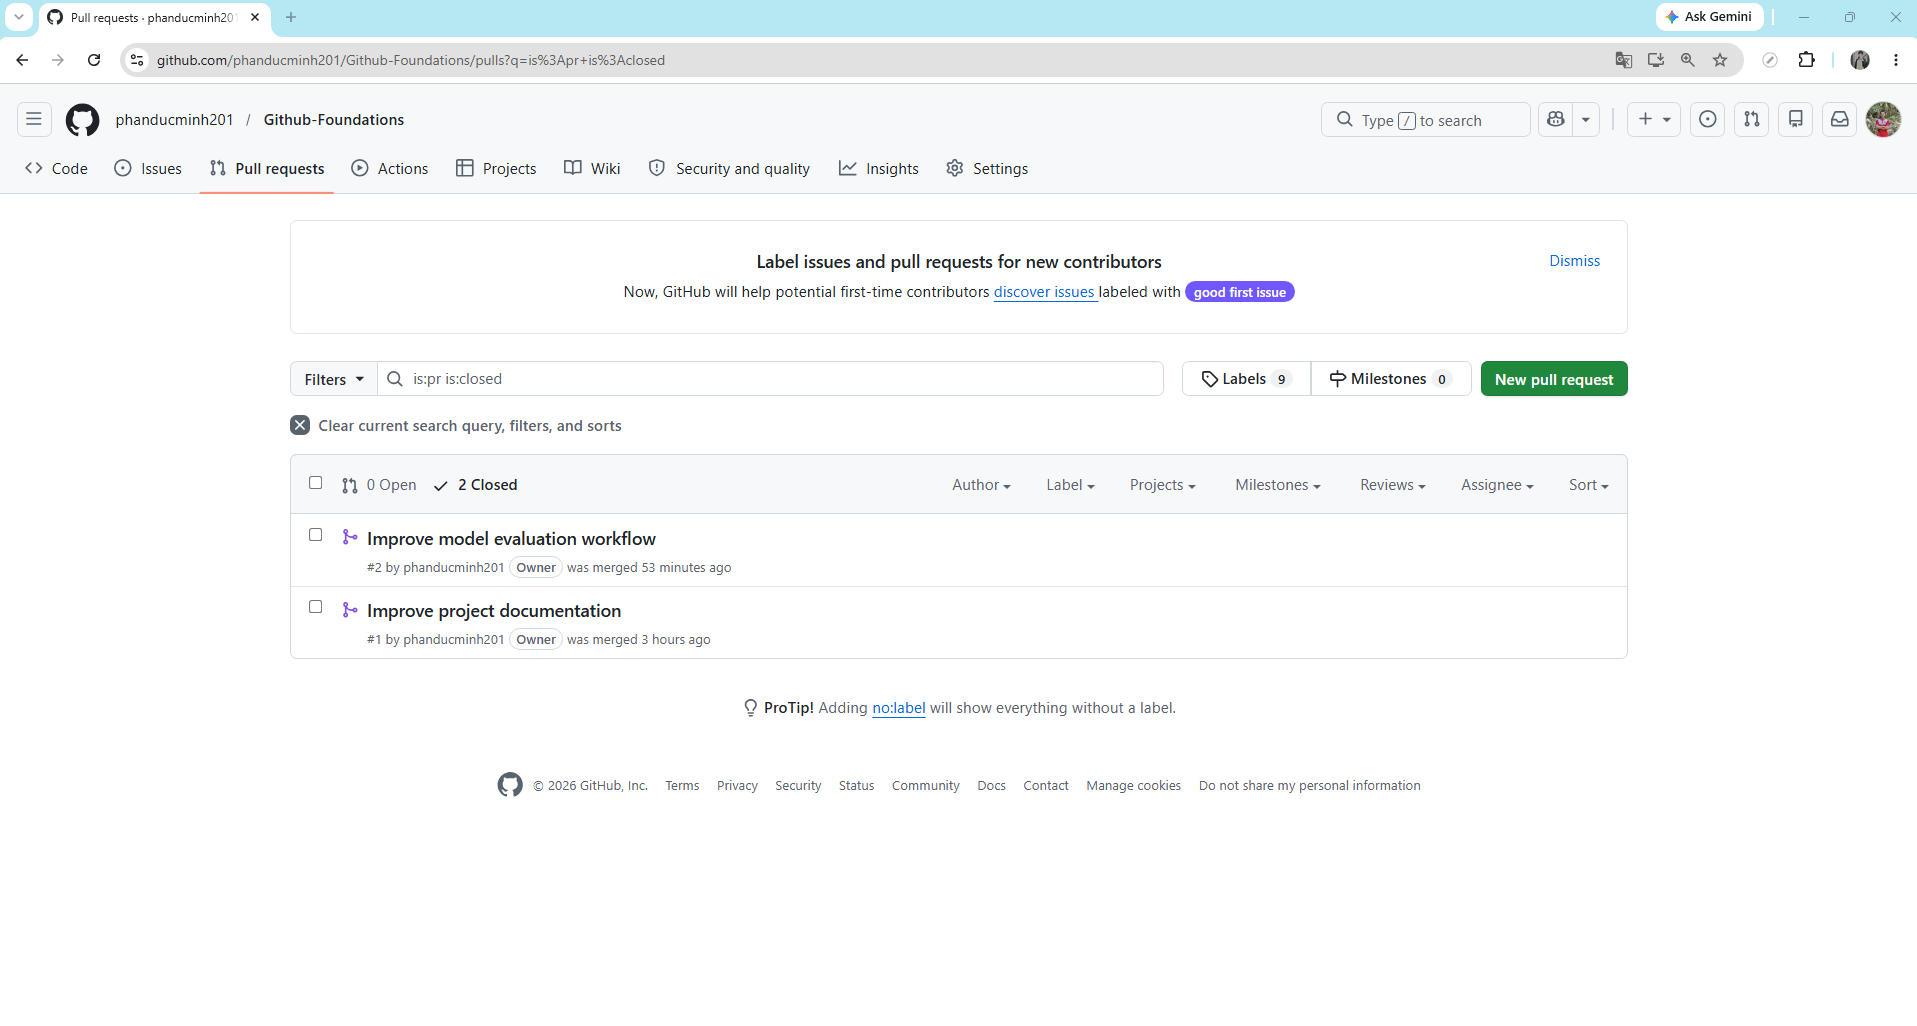Open Manage cookies footer link

pyautogui.click(x=1134, y=786)
